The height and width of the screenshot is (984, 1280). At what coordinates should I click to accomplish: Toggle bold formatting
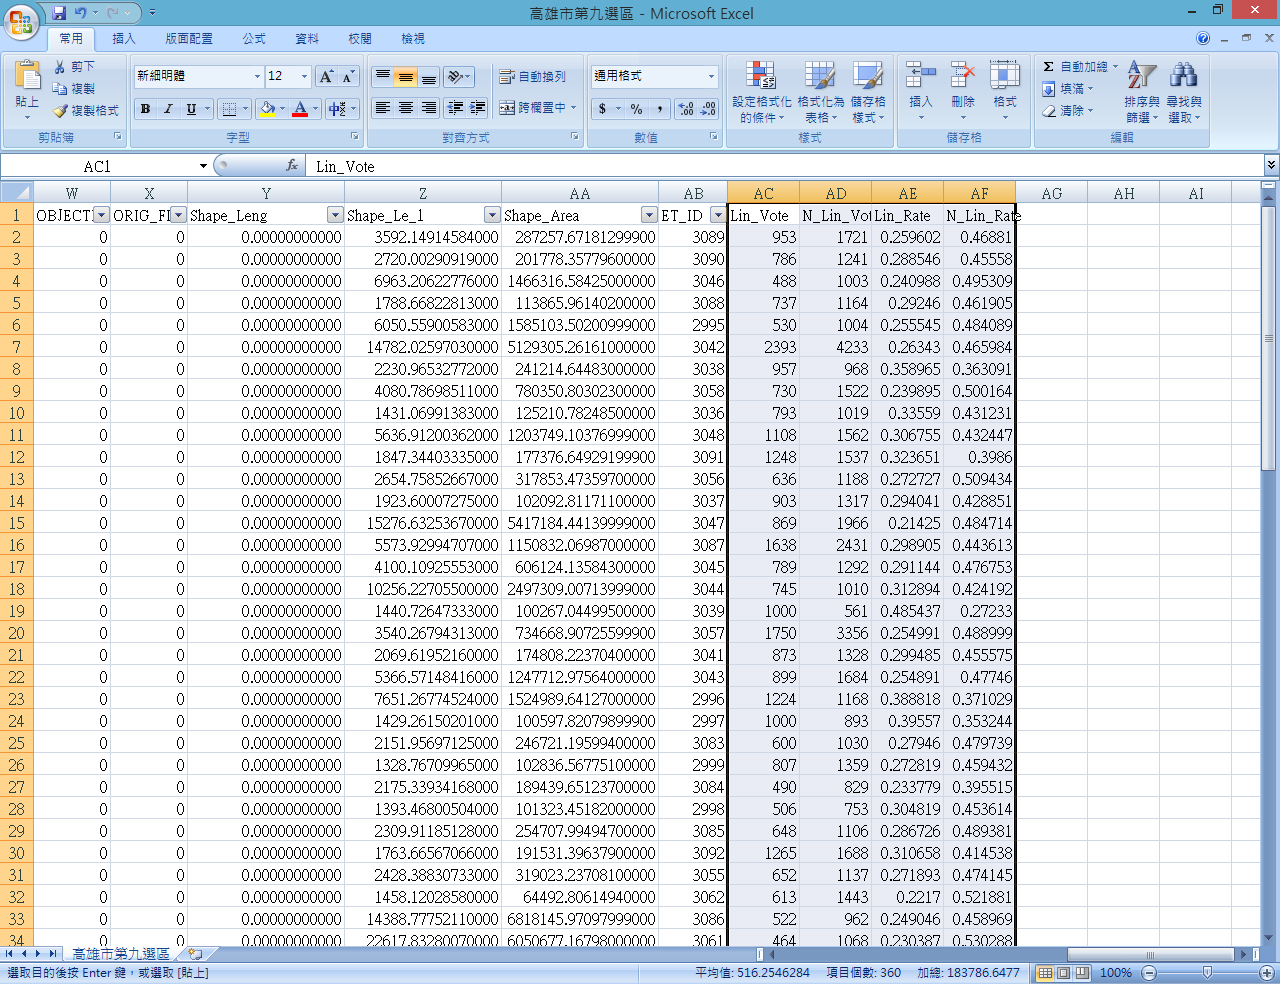click(x=146, y=109)
